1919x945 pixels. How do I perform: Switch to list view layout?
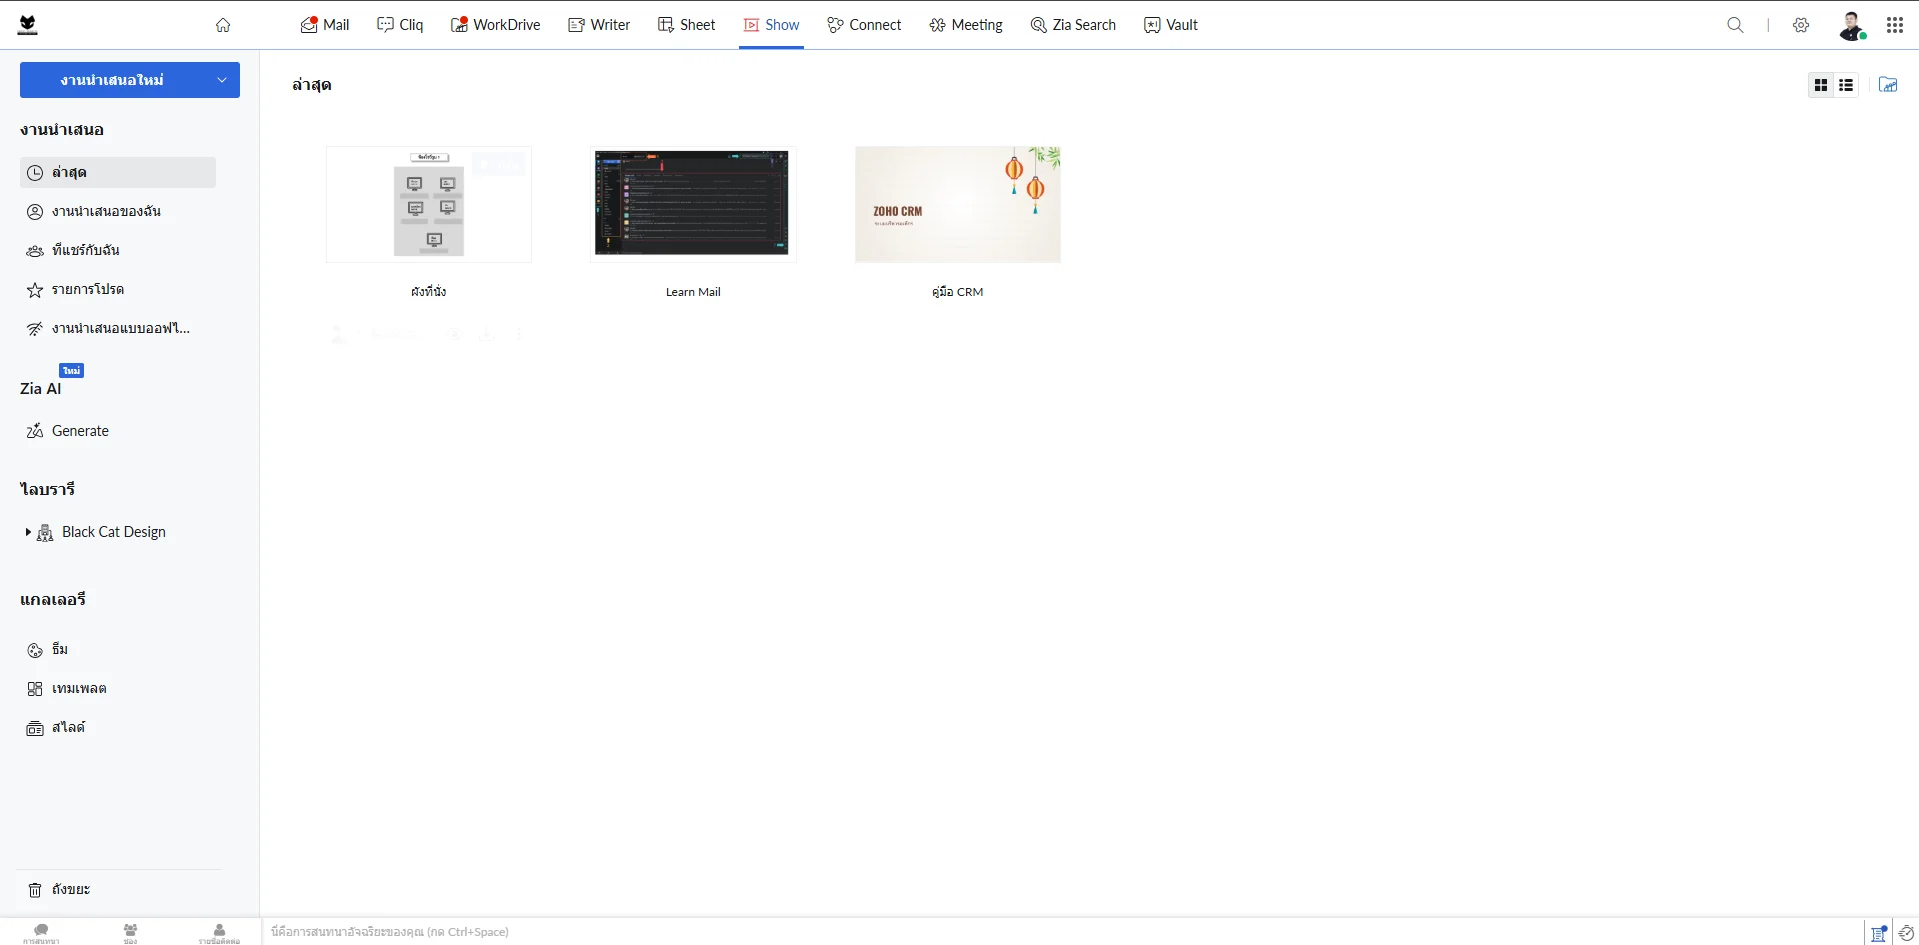[x=1846, y=85]
